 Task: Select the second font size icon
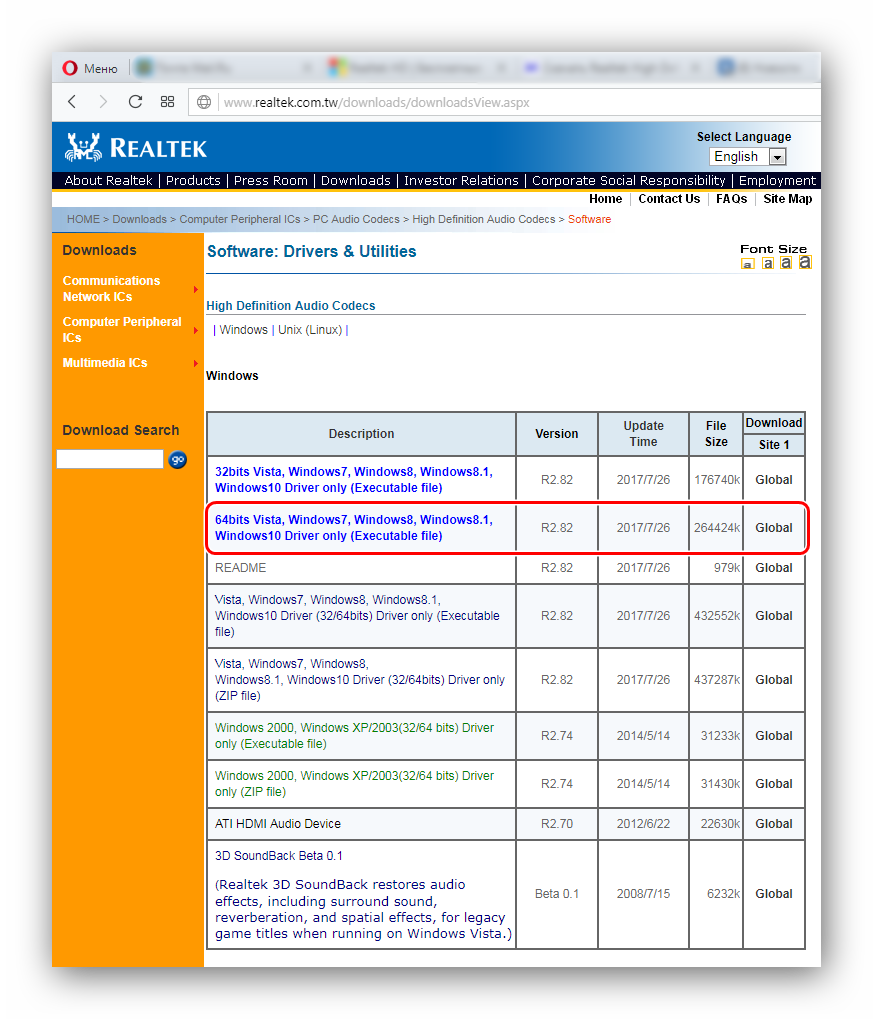pos(768,263)
